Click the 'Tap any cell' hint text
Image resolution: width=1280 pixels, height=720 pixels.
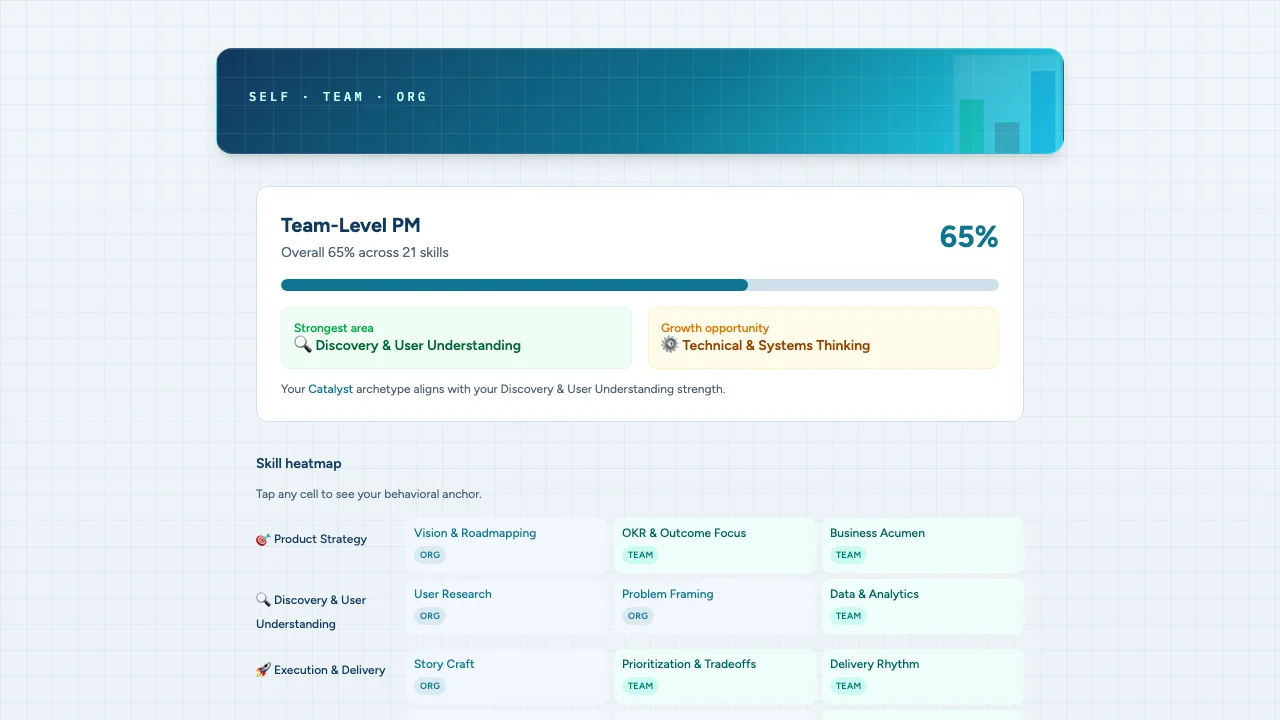pyautogui.click(x=369, y=494)
